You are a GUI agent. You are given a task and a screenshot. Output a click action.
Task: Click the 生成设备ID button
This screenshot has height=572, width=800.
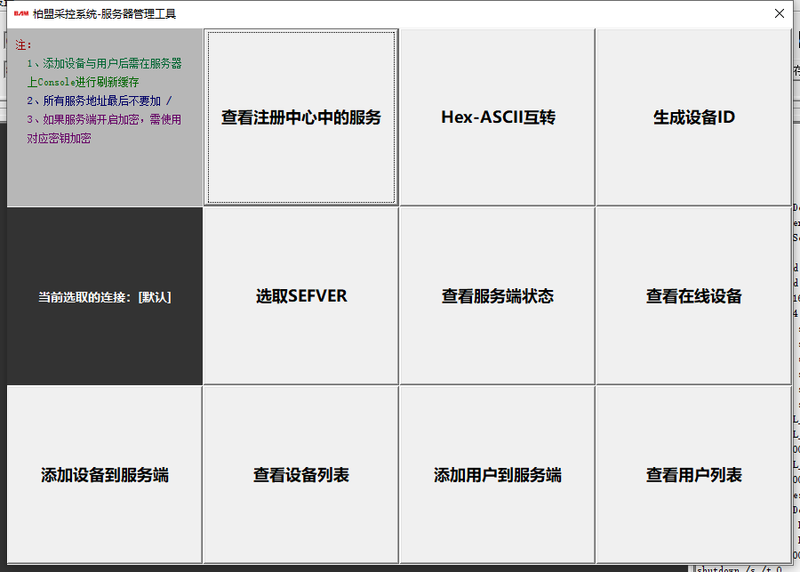click(693, 117)
